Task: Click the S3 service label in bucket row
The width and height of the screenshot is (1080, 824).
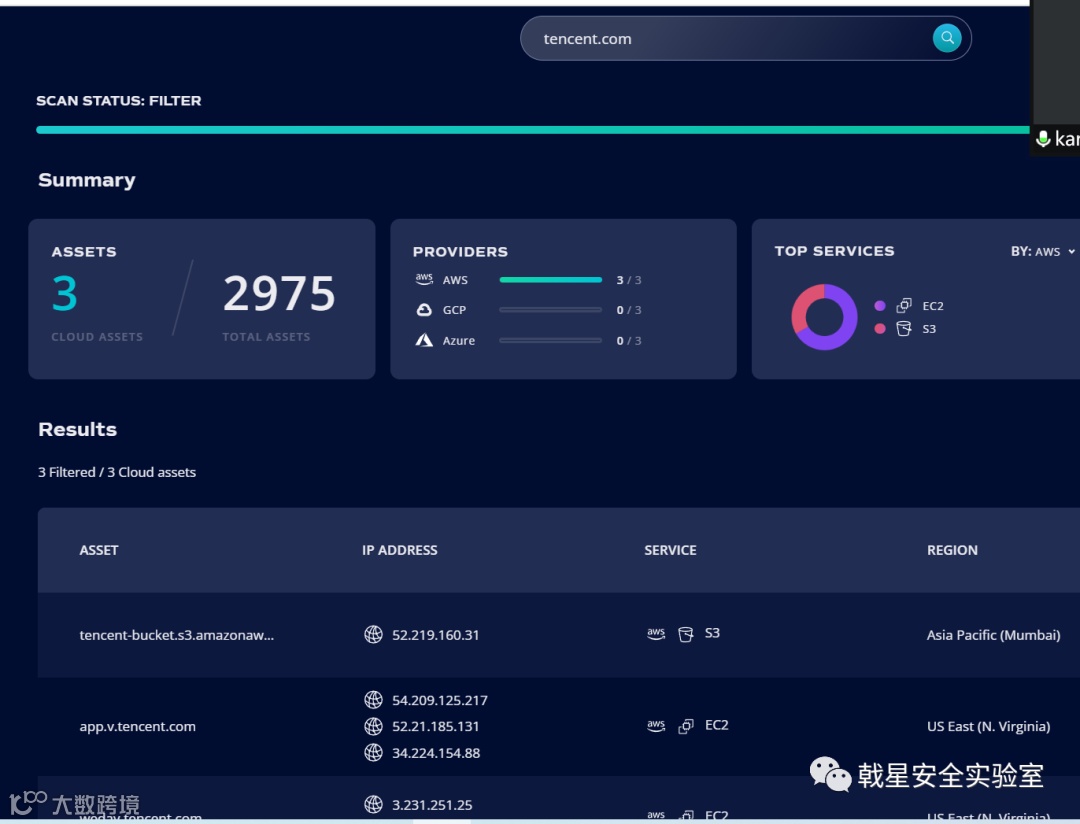Action: (712, 633)
